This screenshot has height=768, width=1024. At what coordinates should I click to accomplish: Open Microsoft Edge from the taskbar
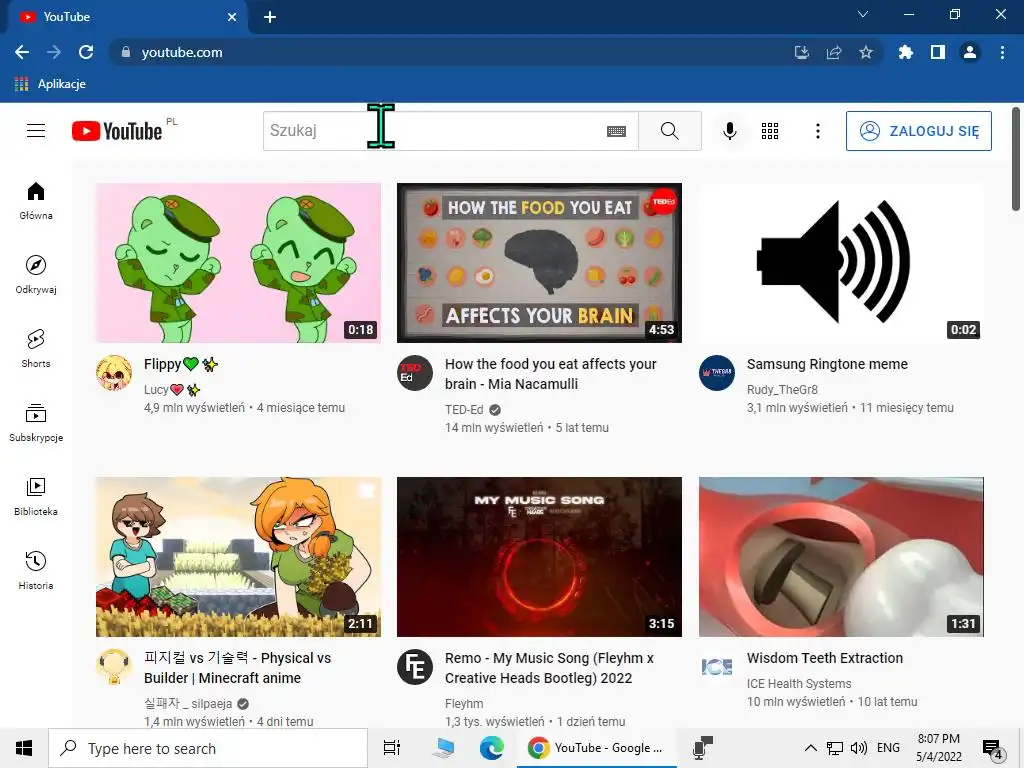pos(492,748)
